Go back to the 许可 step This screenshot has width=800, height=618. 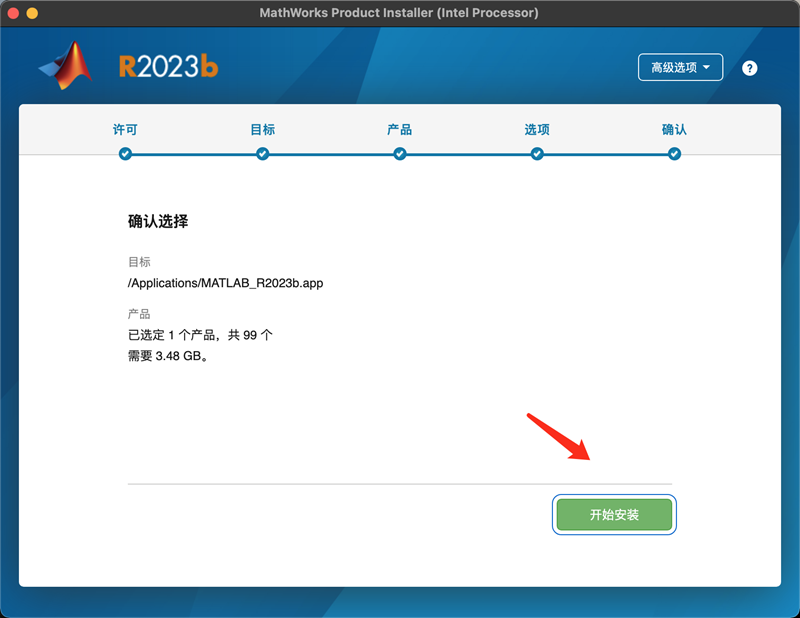pos(125,130)
